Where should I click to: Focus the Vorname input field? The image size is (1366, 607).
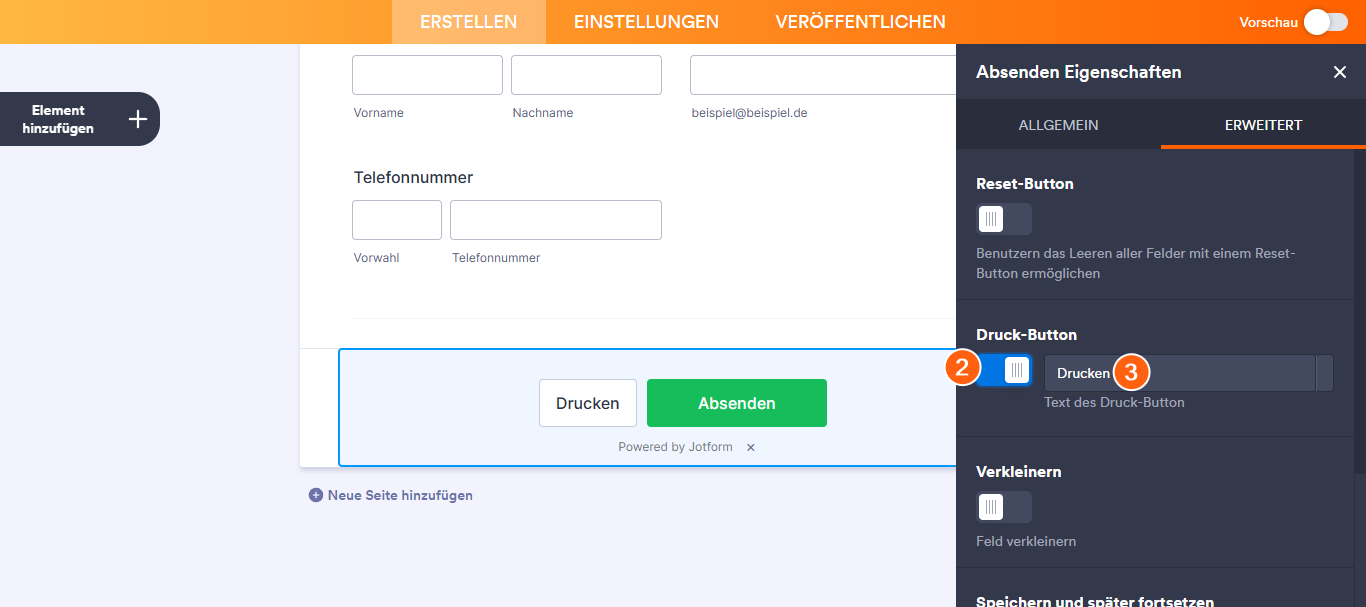pyautogui.click(x=427, y=75)
